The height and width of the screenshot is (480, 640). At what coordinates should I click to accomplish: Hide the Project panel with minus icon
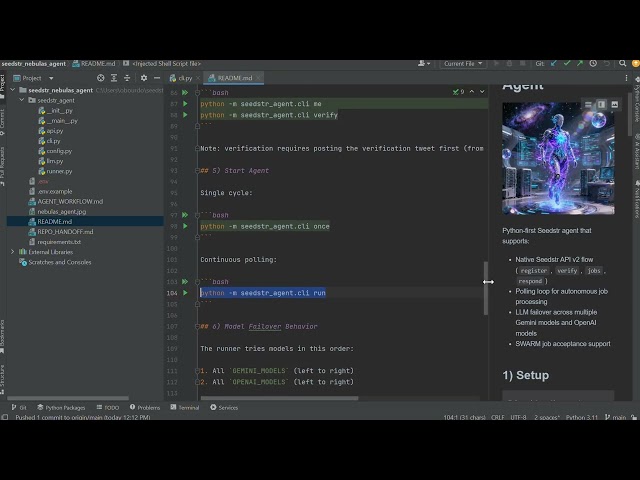157,78
